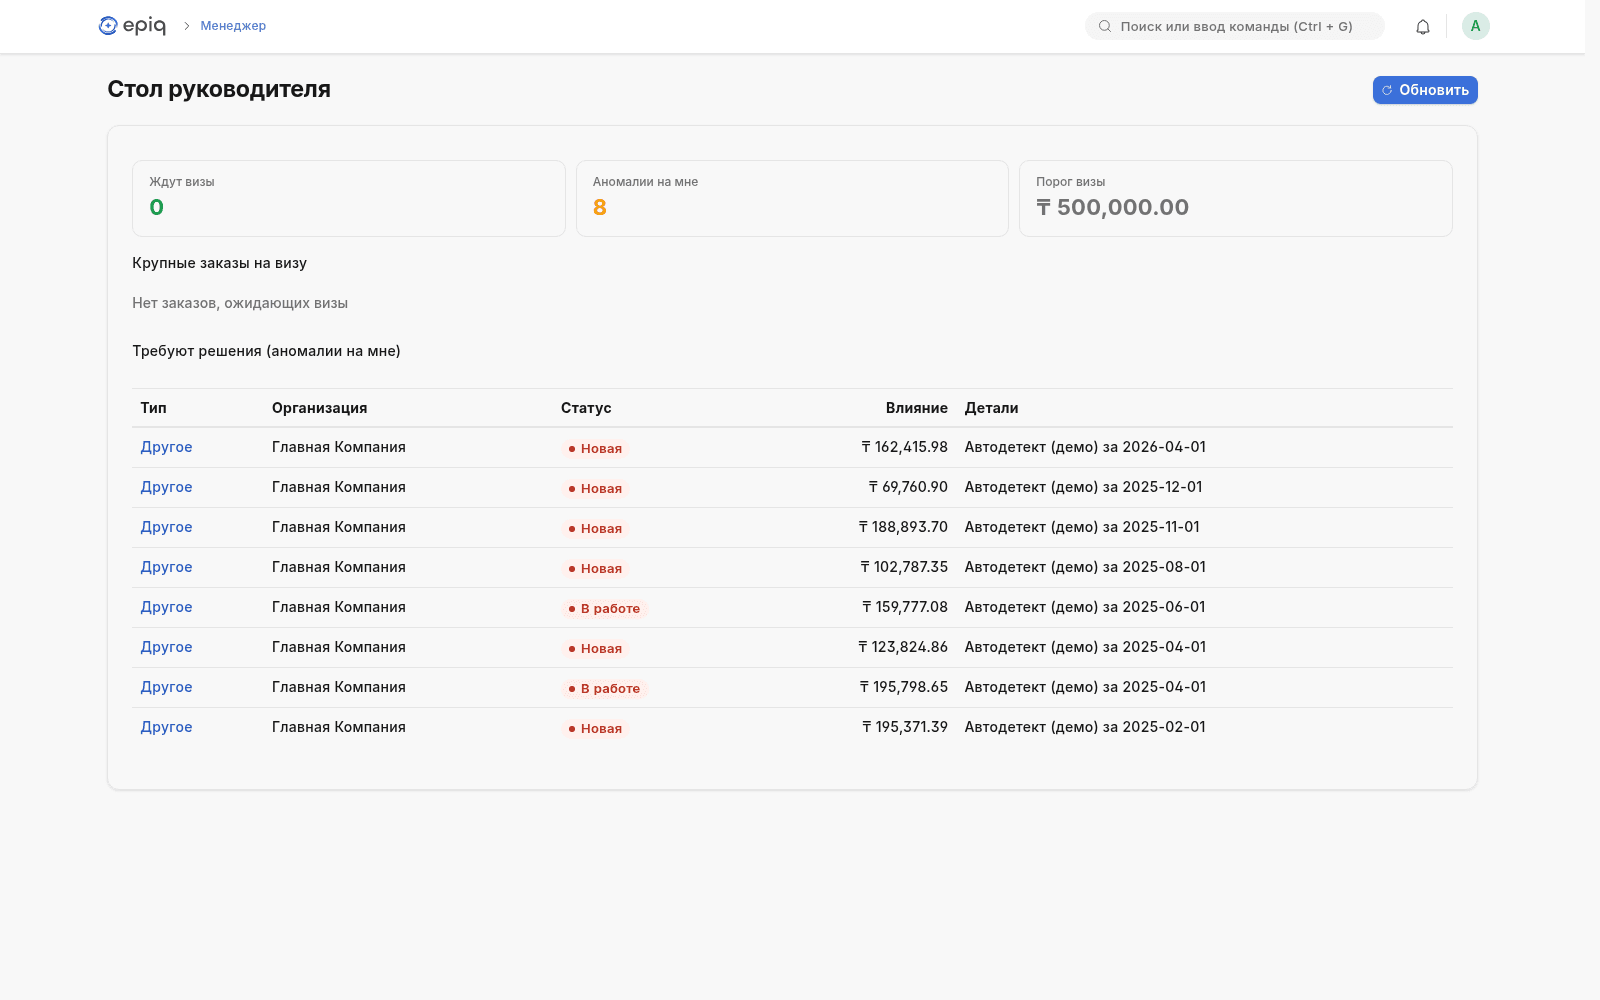Click impact value ₸ 102,787.35
This screenshot has height=1000, width=1600.
904,567
